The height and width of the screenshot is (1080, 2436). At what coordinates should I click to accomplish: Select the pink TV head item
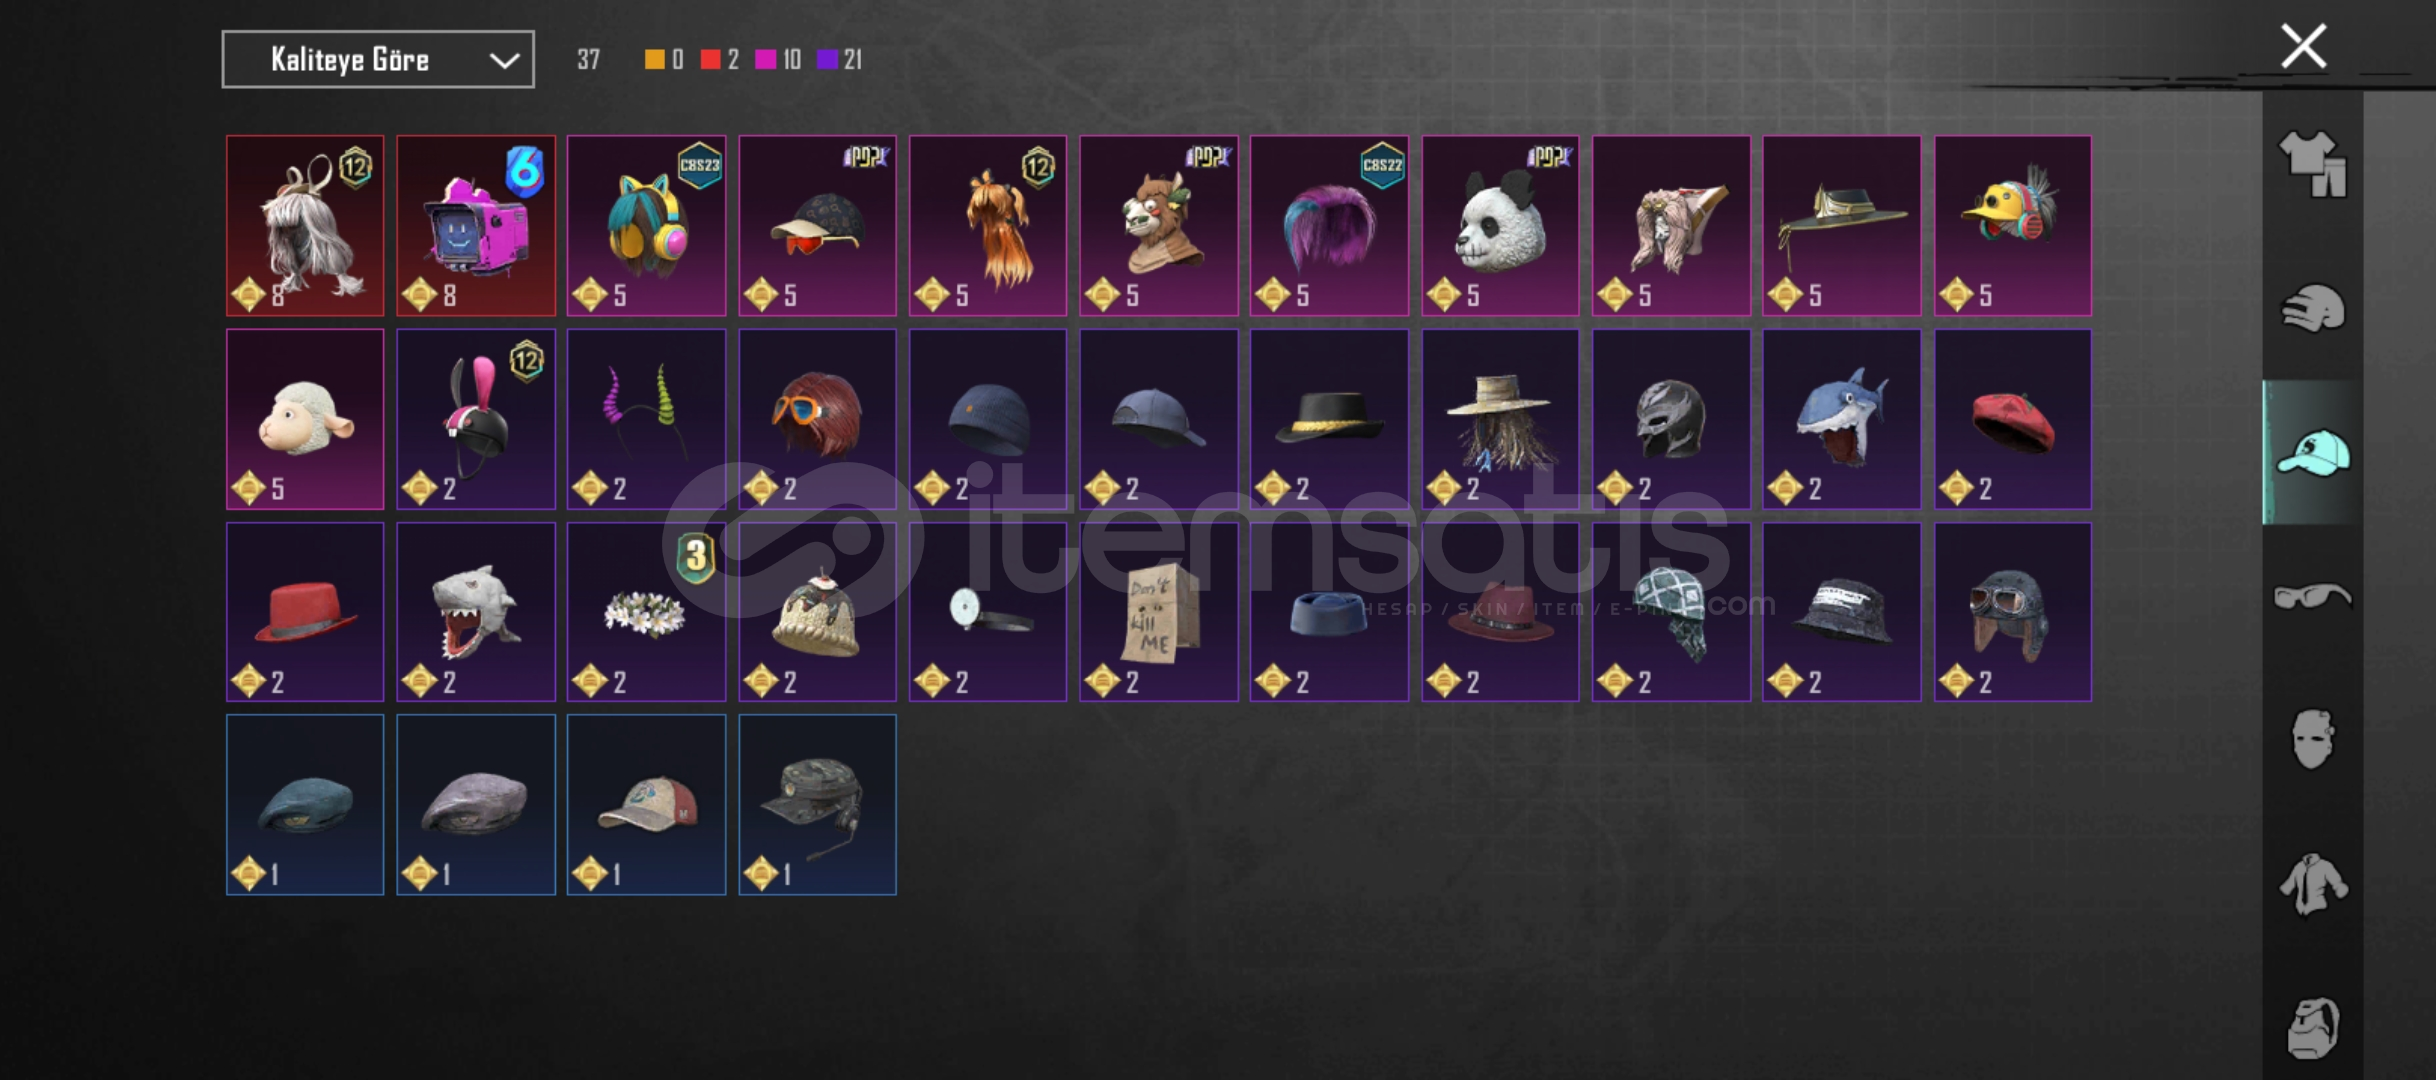pyautogui.click(x=476, y=226)
